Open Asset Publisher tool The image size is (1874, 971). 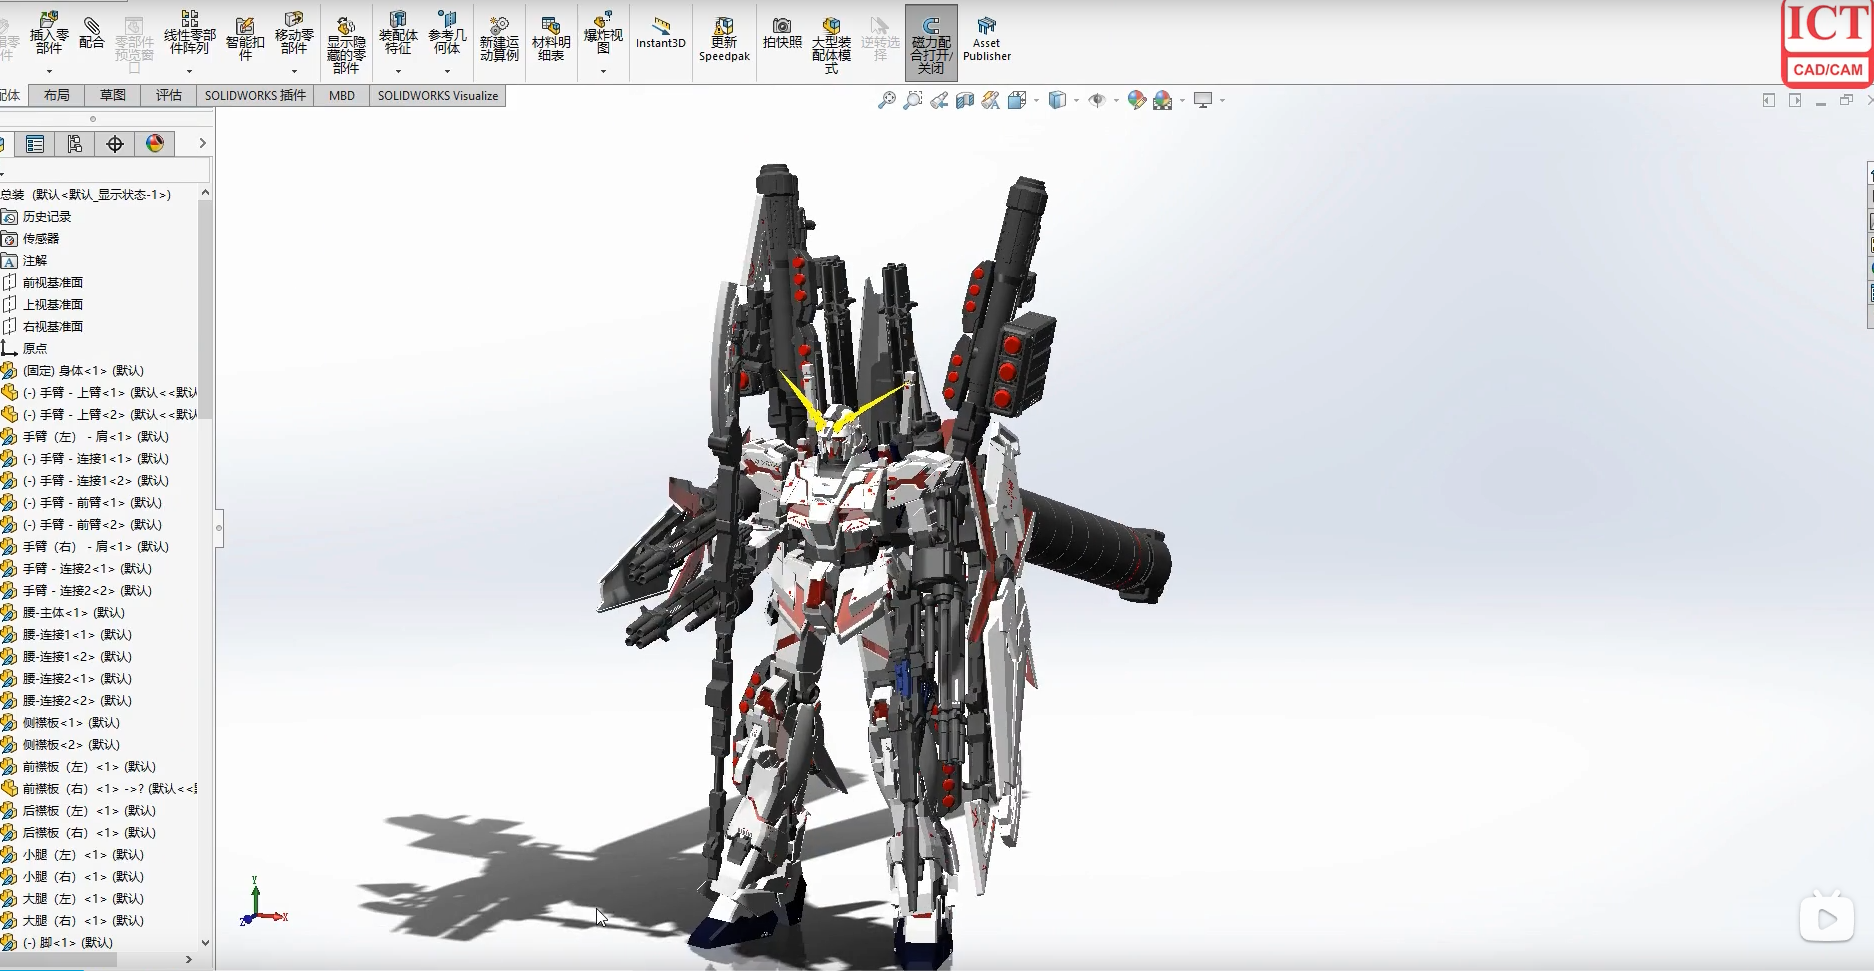(987, 38)
